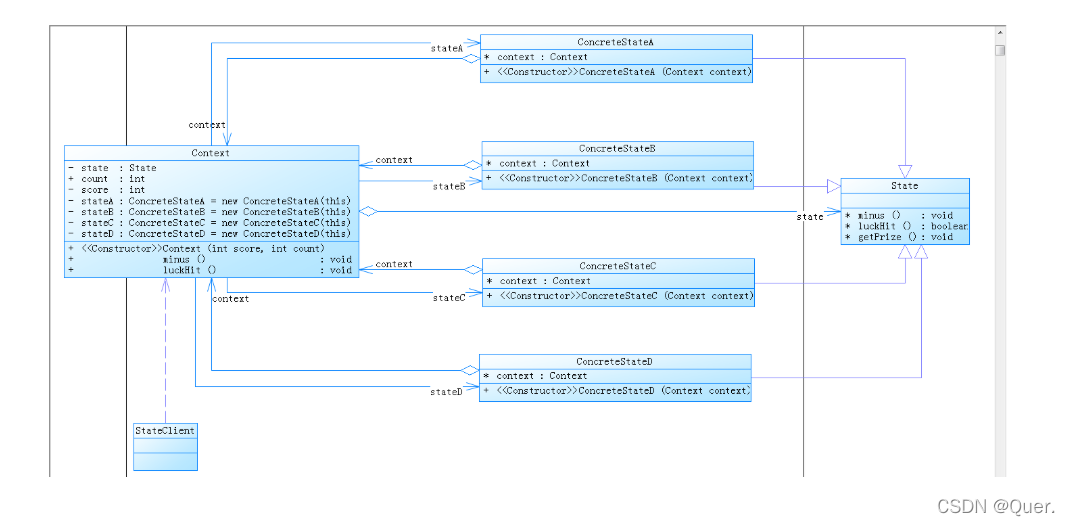Click the 'state : State' attribute
The image size is (1070, 526).
tap(113, 168)
